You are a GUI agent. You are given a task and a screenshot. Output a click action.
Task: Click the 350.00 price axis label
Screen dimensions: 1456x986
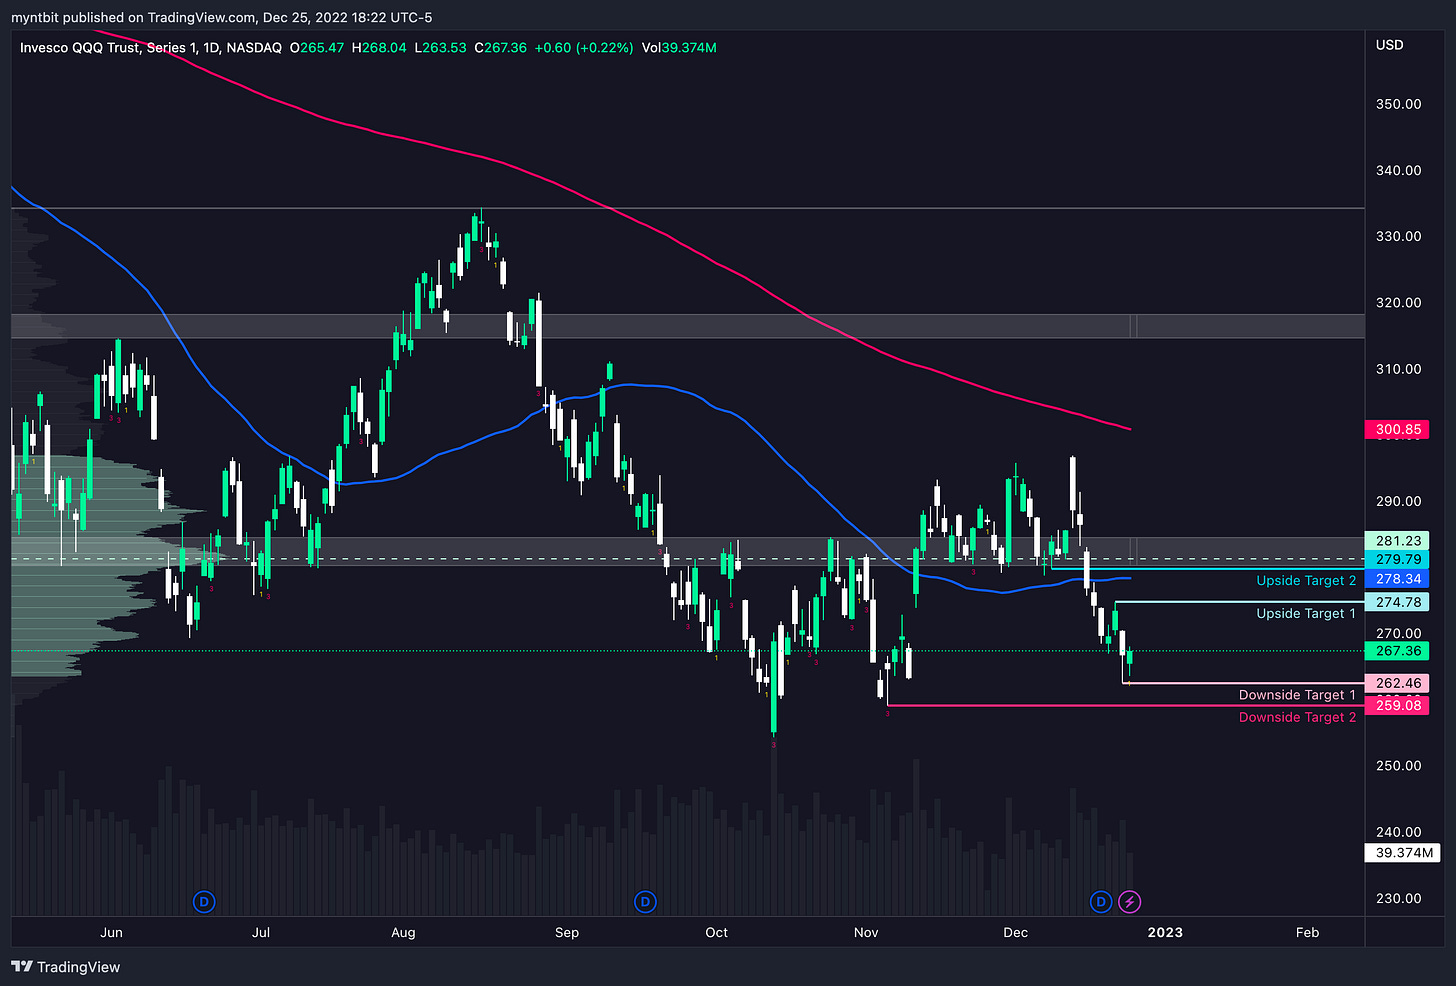point(1398,104)
